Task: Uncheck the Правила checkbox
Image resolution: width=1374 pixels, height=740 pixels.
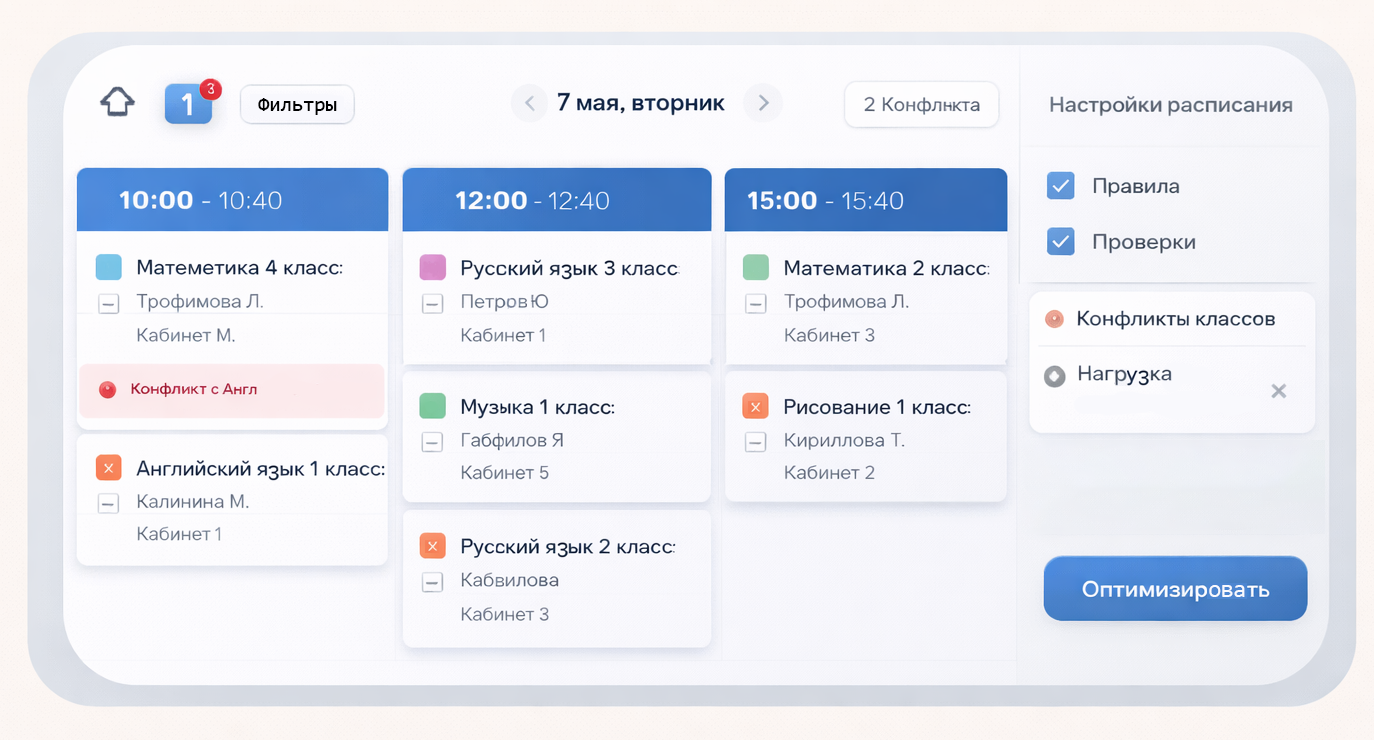Action: (x=1059, y=185)
